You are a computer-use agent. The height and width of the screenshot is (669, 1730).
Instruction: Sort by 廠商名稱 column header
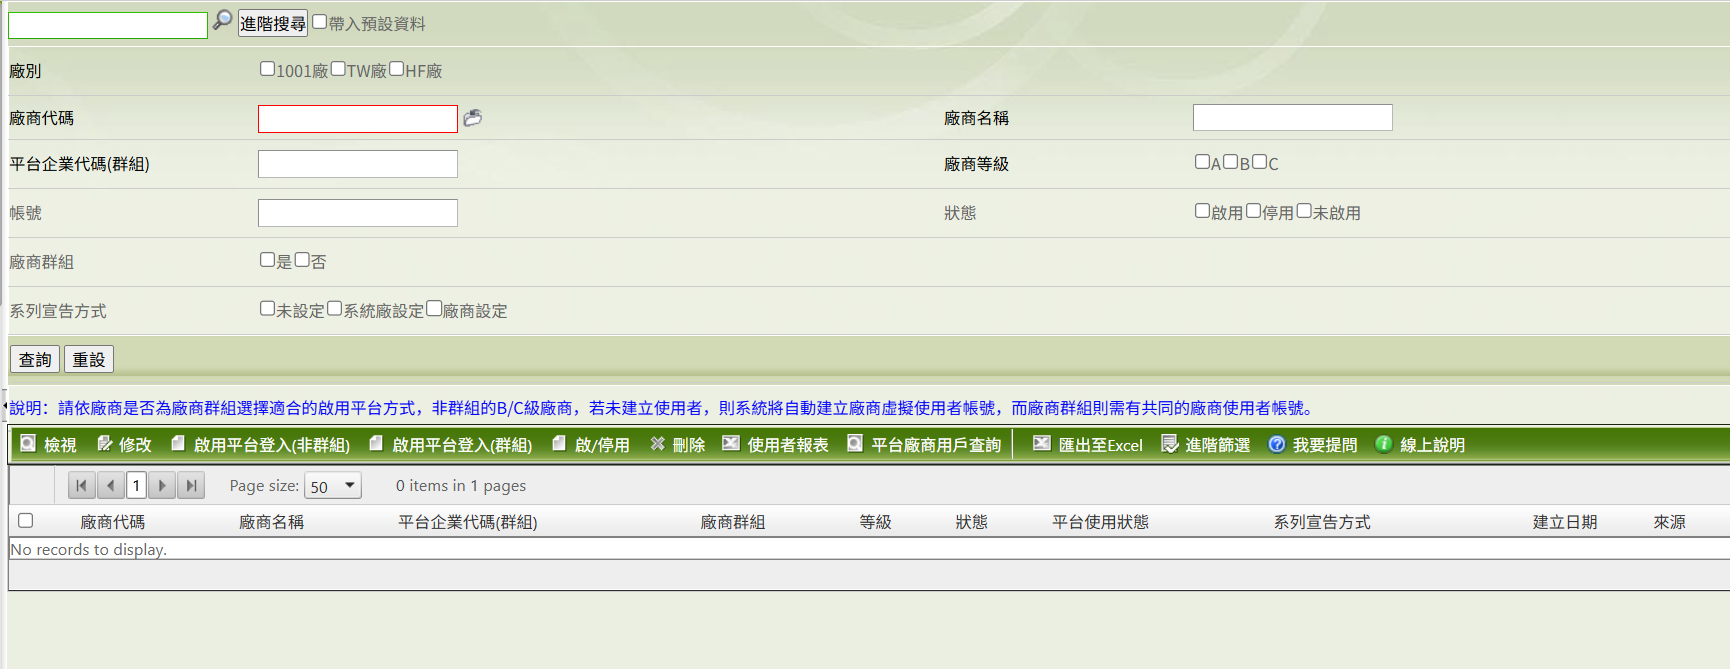pyautogui.click(x=271, y=522)
